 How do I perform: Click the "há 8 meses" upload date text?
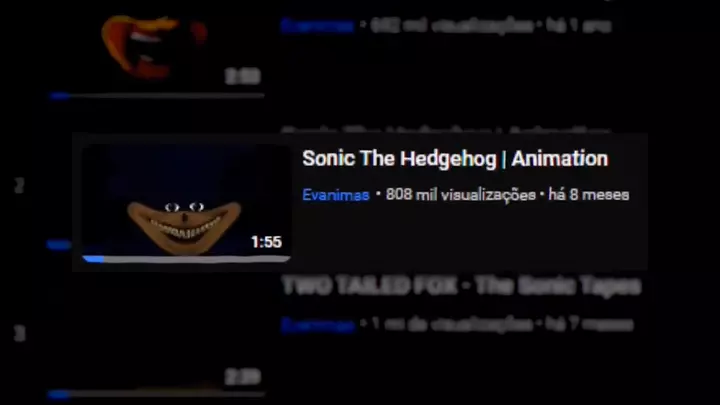pyautogui.click(x=589, y=195)
